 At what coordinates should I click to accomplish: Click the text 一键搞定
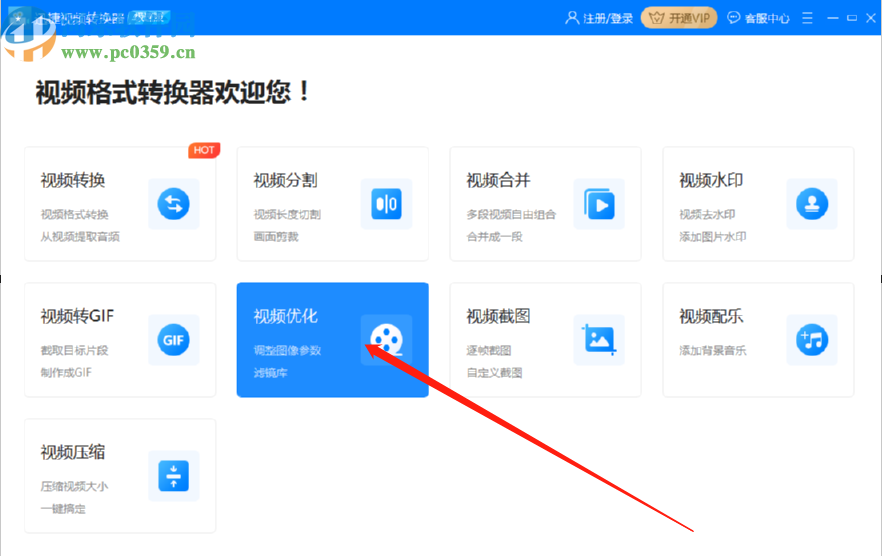click(63, 509)
